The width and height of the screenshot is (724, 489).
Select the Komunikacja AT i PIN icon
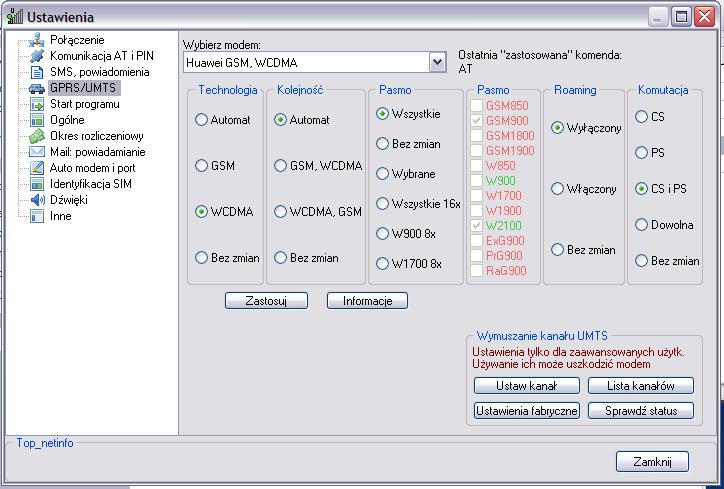(x=37, y=56)
